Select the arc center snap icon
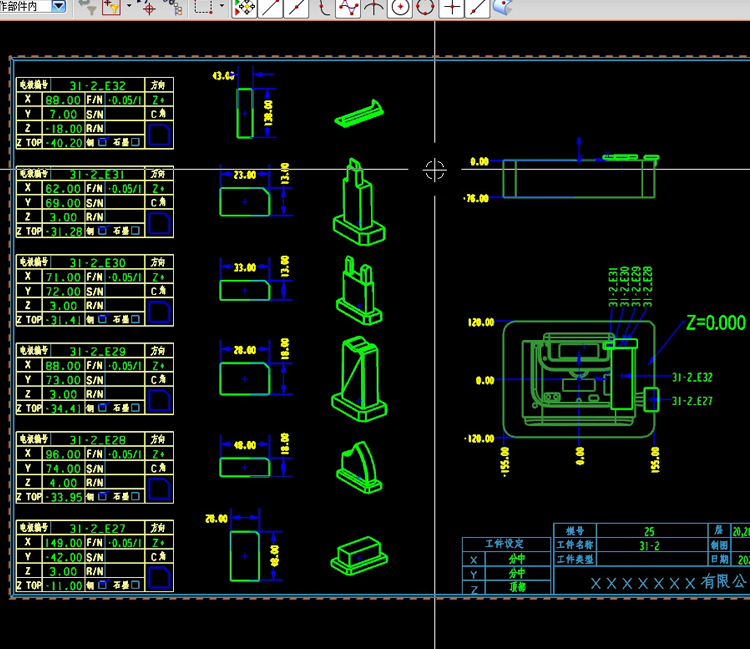Screen dimensions: 750x649 [x=400, y=8]
